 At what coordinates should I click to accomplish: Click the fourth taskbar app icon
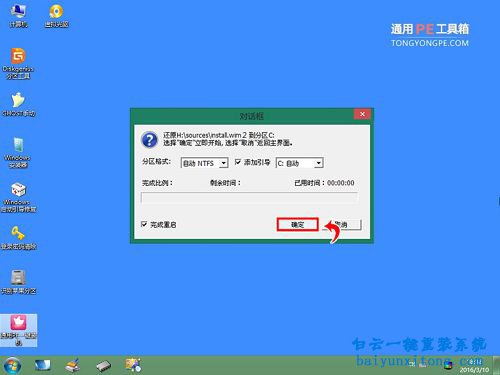point(133,365)
